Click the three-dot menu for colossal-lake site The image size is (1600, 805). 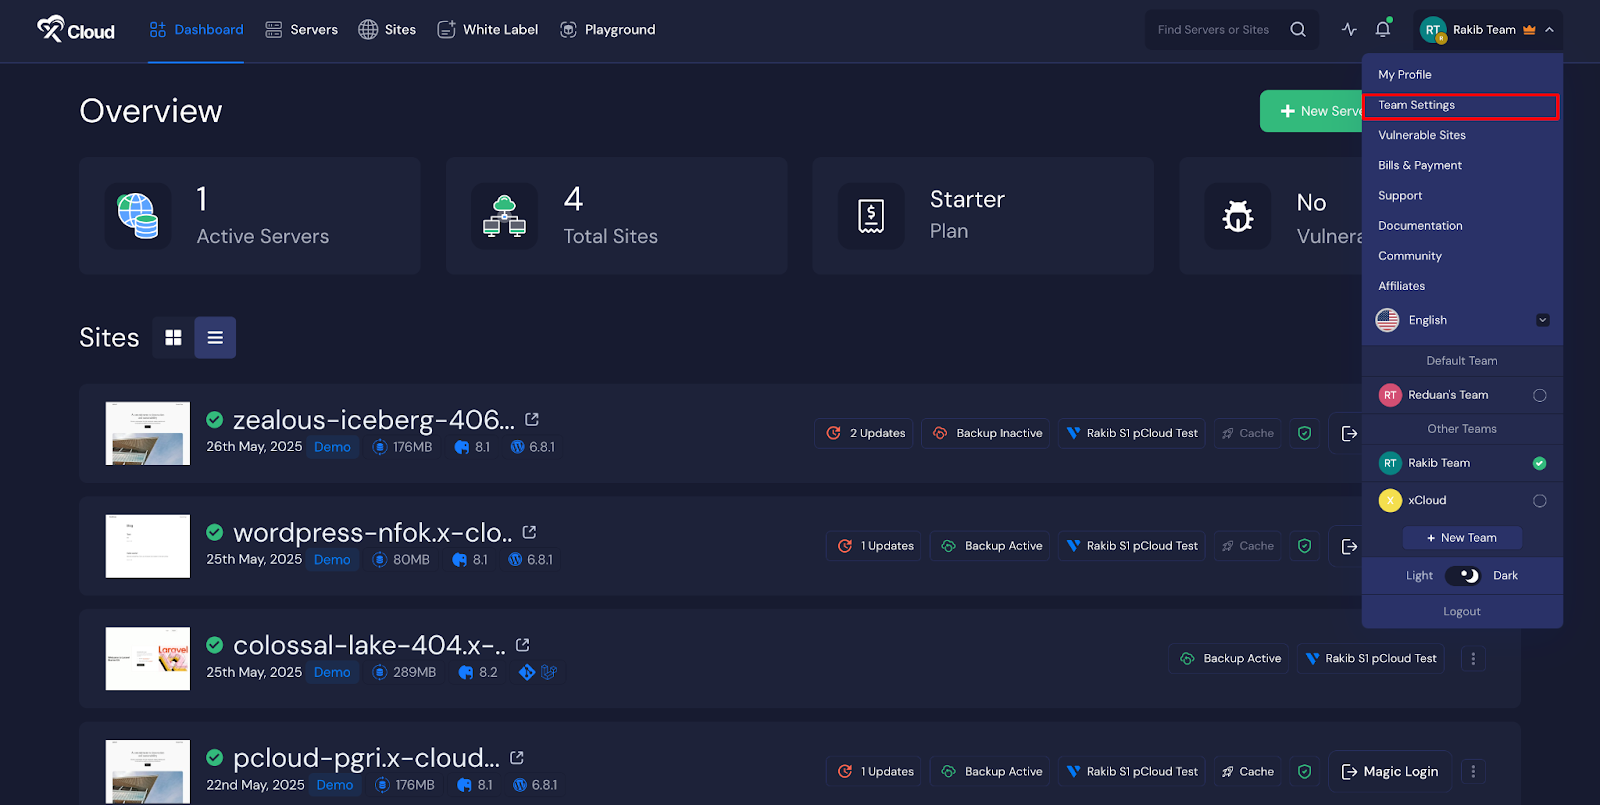1473,658
